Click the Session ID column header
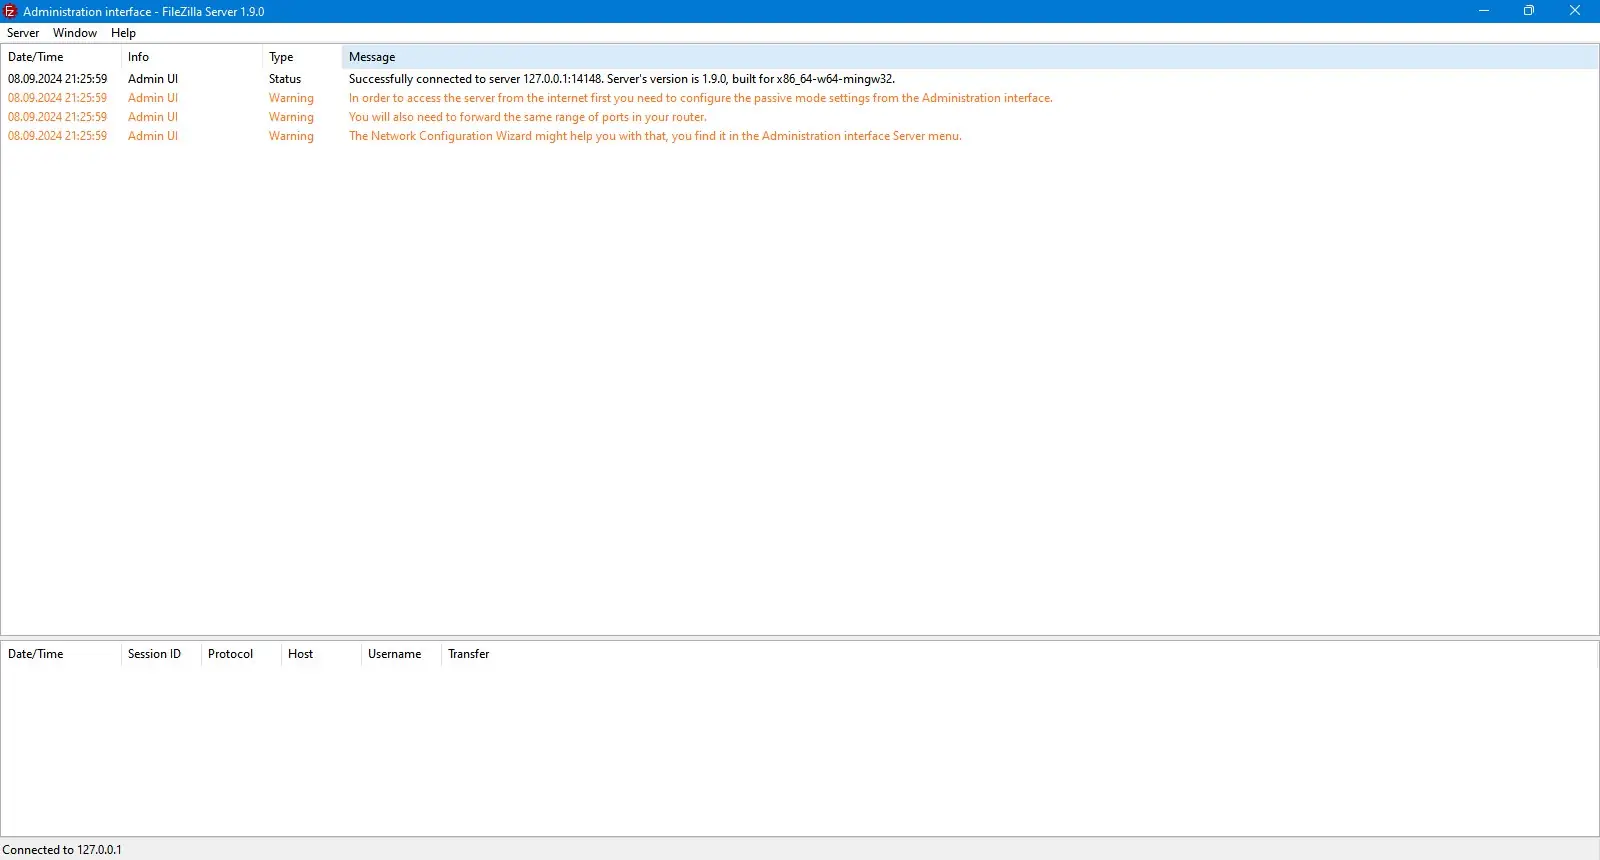This screenshot has height=860, width=1600. [160, 654]
